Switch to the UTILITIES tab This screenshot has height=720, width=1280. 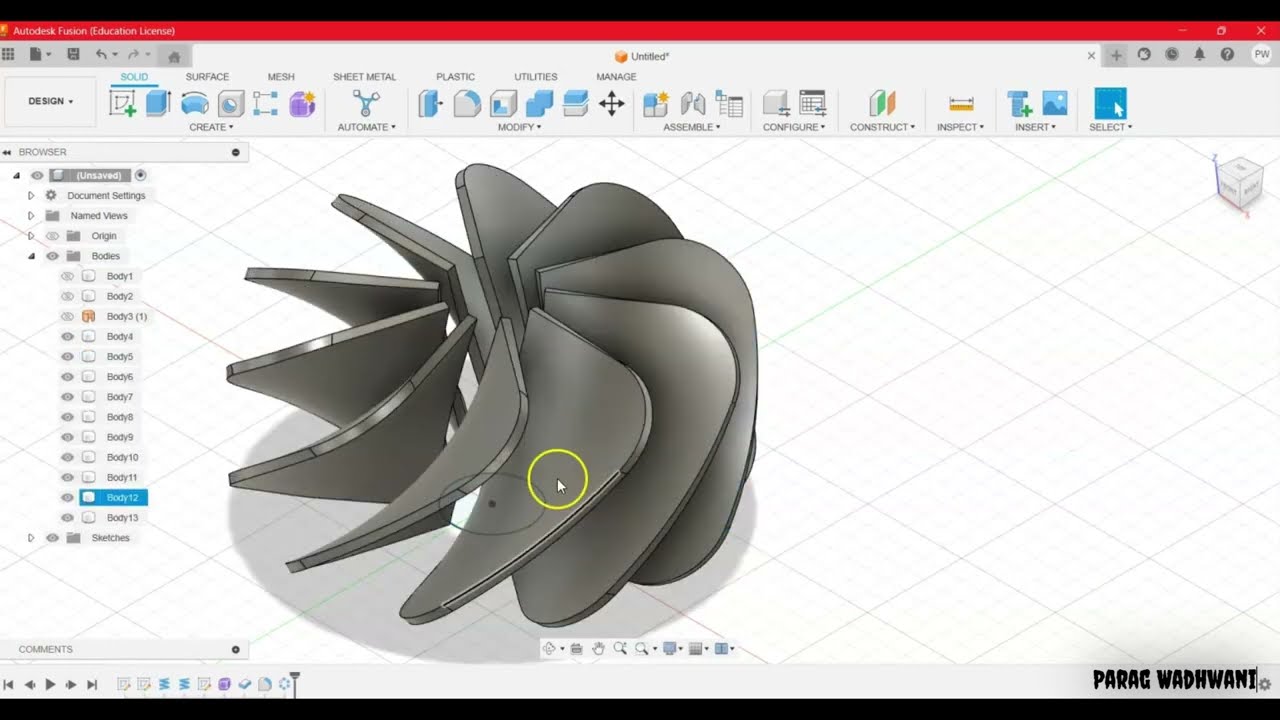(535, 77)
